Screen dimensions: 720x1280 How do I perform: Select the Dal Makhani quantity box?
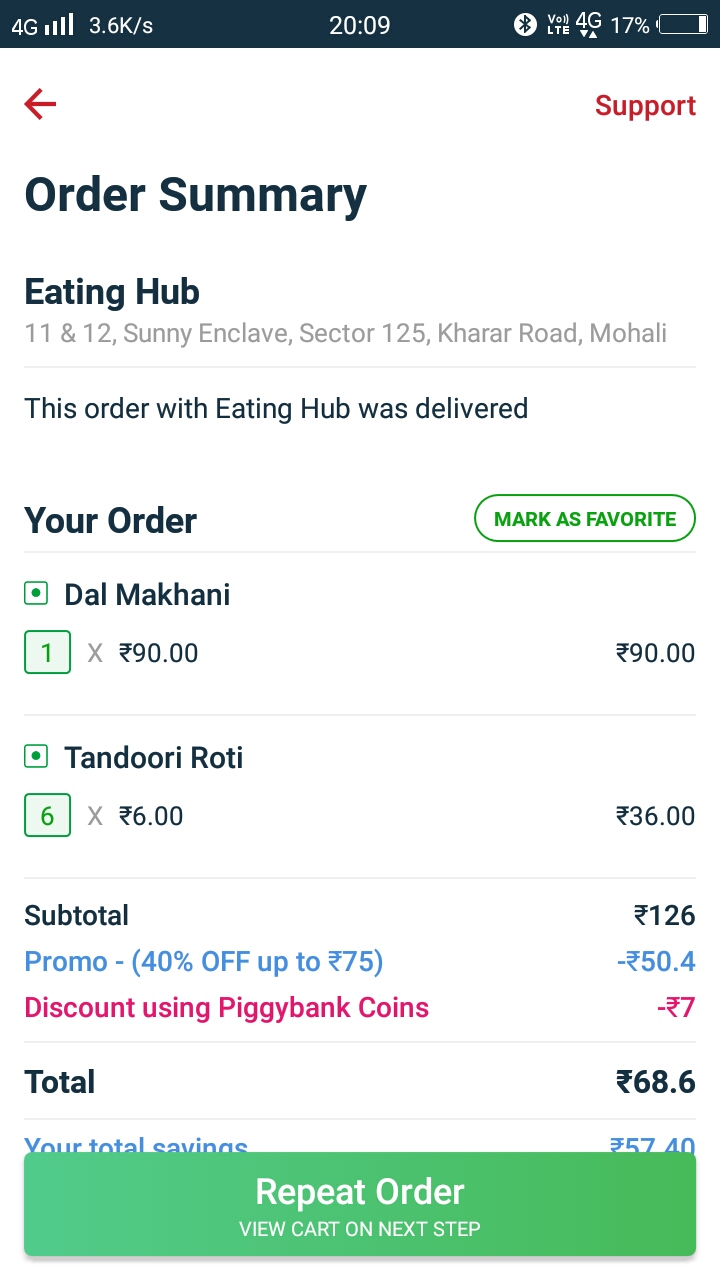click(47, 653)
